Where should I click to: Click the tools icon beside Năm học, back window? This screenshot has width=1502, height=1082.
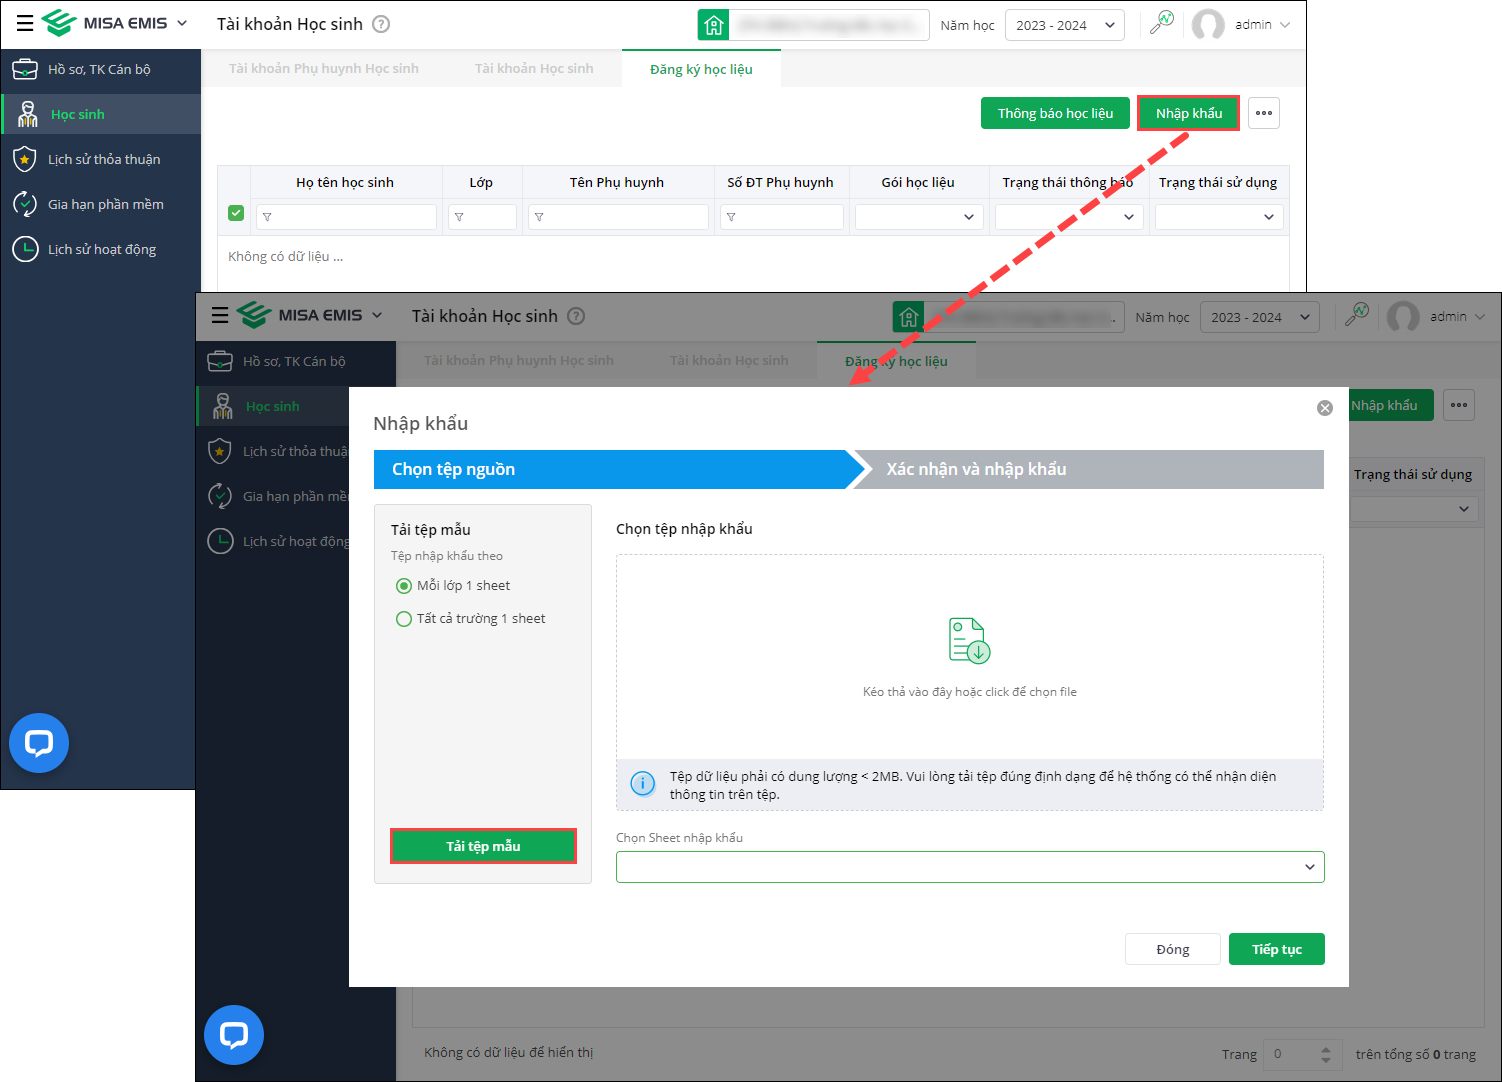pos(1161,23)
